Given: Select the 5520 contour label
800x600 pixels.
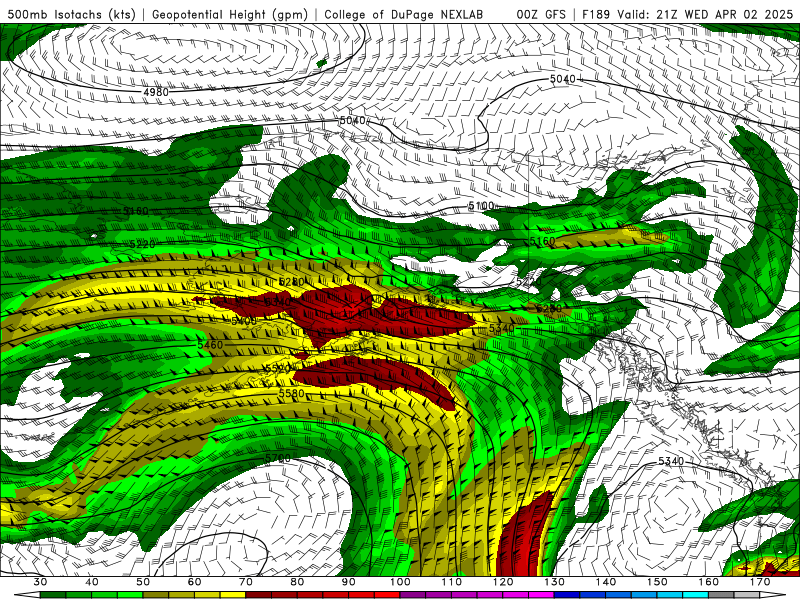Looking at the screenshot, I should [278, 368].
